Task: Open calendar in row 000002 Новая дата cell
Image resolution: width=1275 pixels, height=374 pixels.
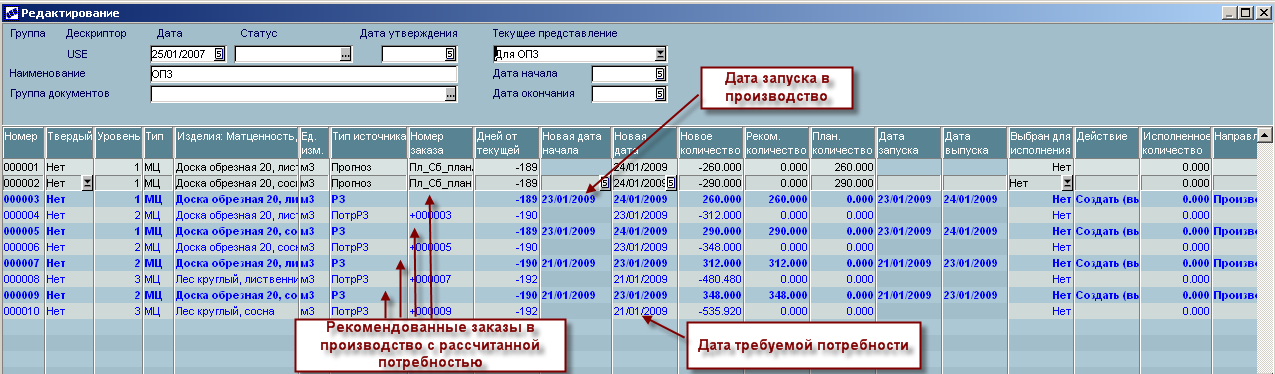Action: (x=671, y=183)
